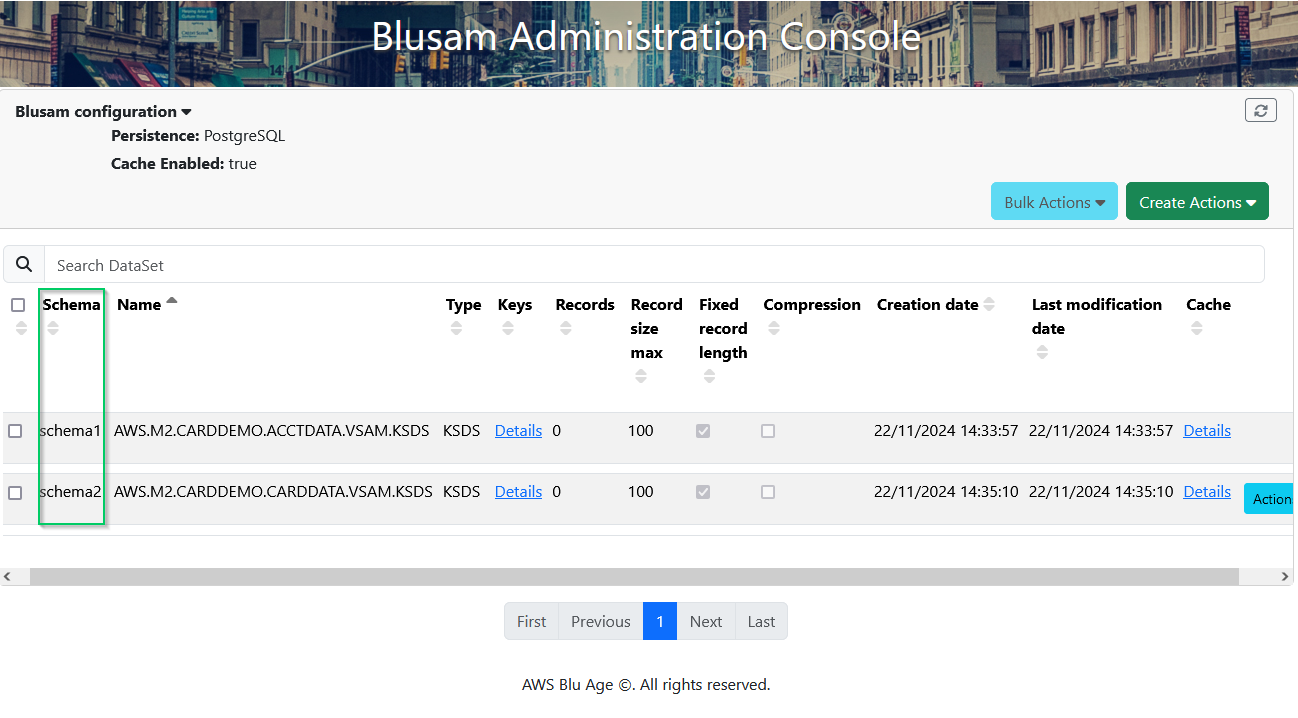Open Keys Details for the ACCTDATA dataset
1298x718 pixels.
518,430
